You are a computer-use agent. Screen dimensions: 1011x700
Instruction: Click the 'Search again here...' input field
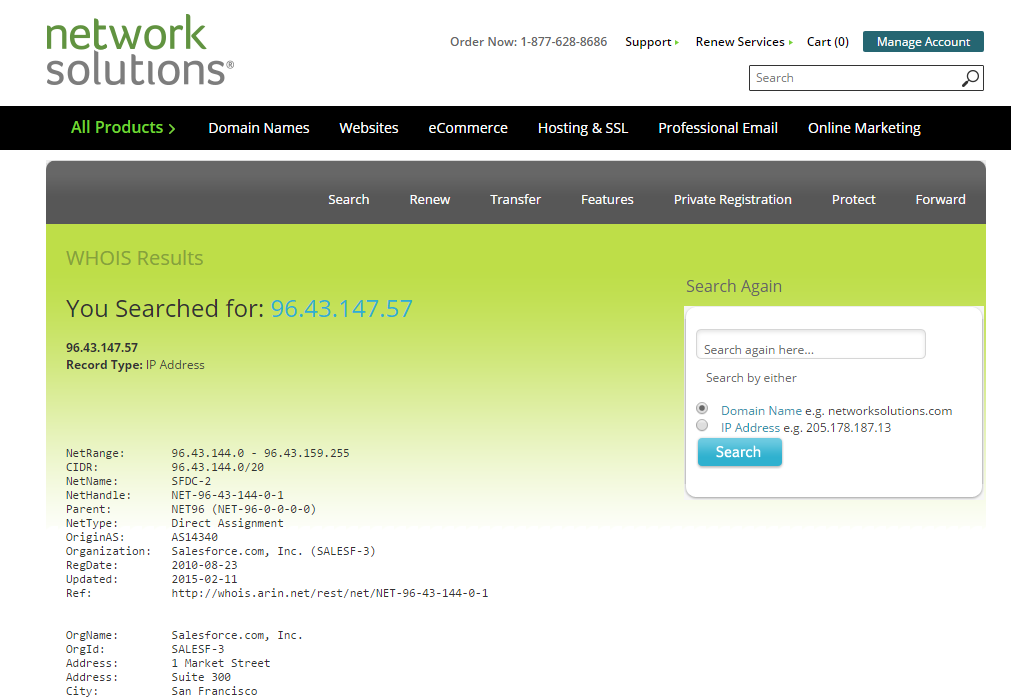tap(810, 345)
